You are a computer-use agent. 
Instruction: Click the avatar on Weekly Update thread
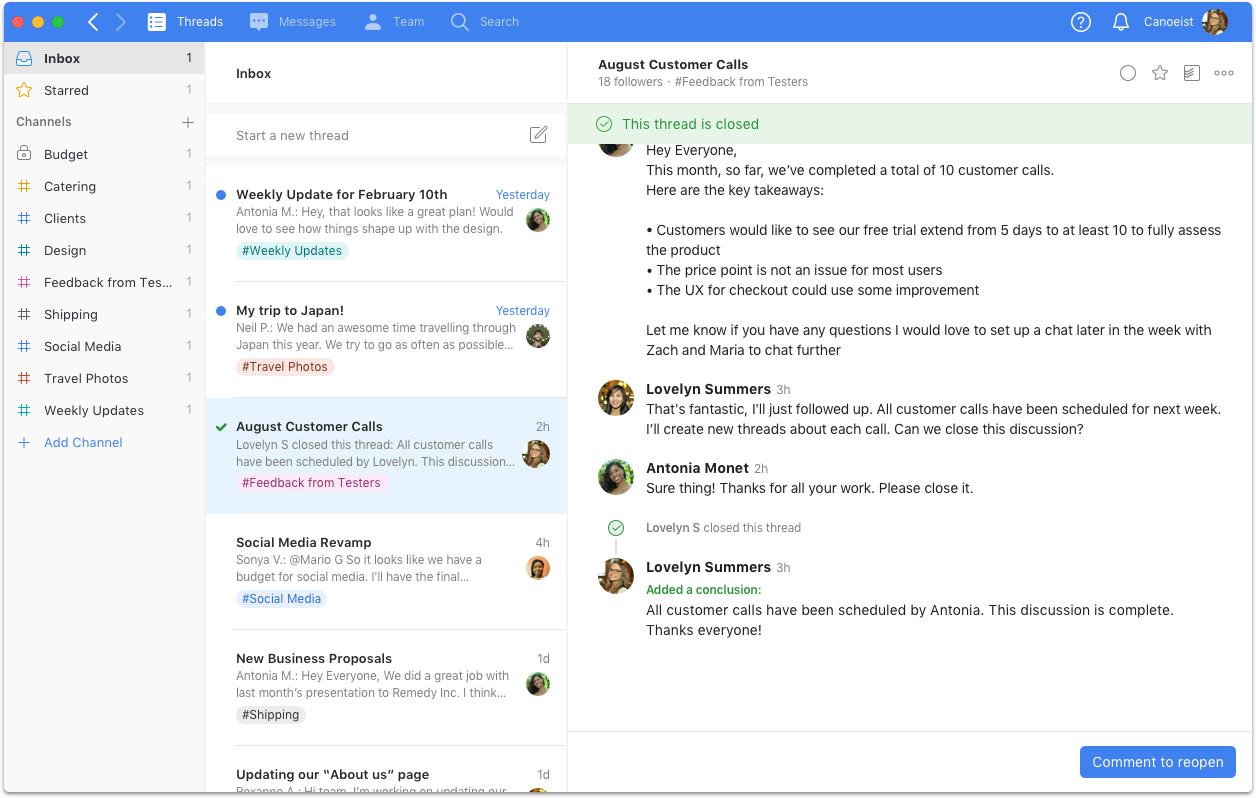[x=538, y=220]
